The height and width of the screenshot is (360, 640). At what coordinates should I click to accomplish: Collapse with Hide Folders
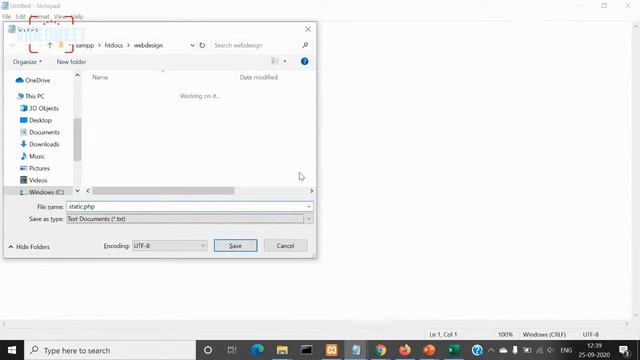[29, 247]
